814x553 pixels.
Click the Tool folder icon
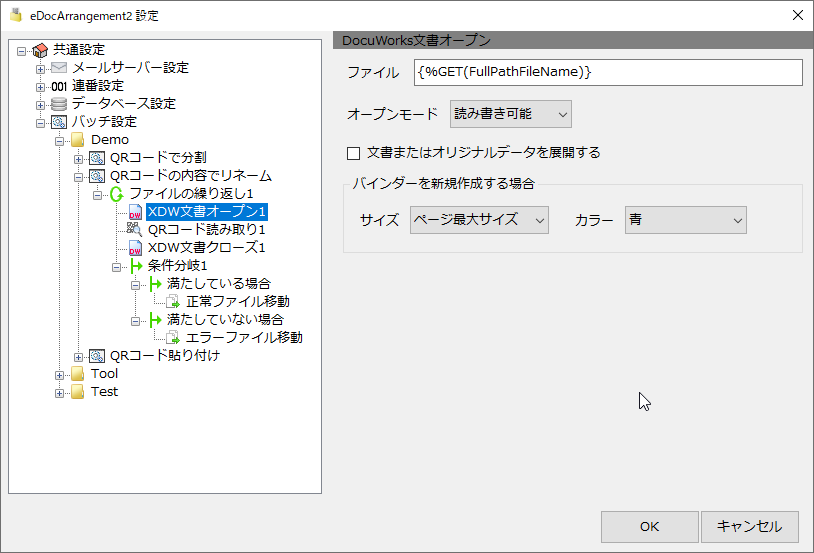click(77, 374)
